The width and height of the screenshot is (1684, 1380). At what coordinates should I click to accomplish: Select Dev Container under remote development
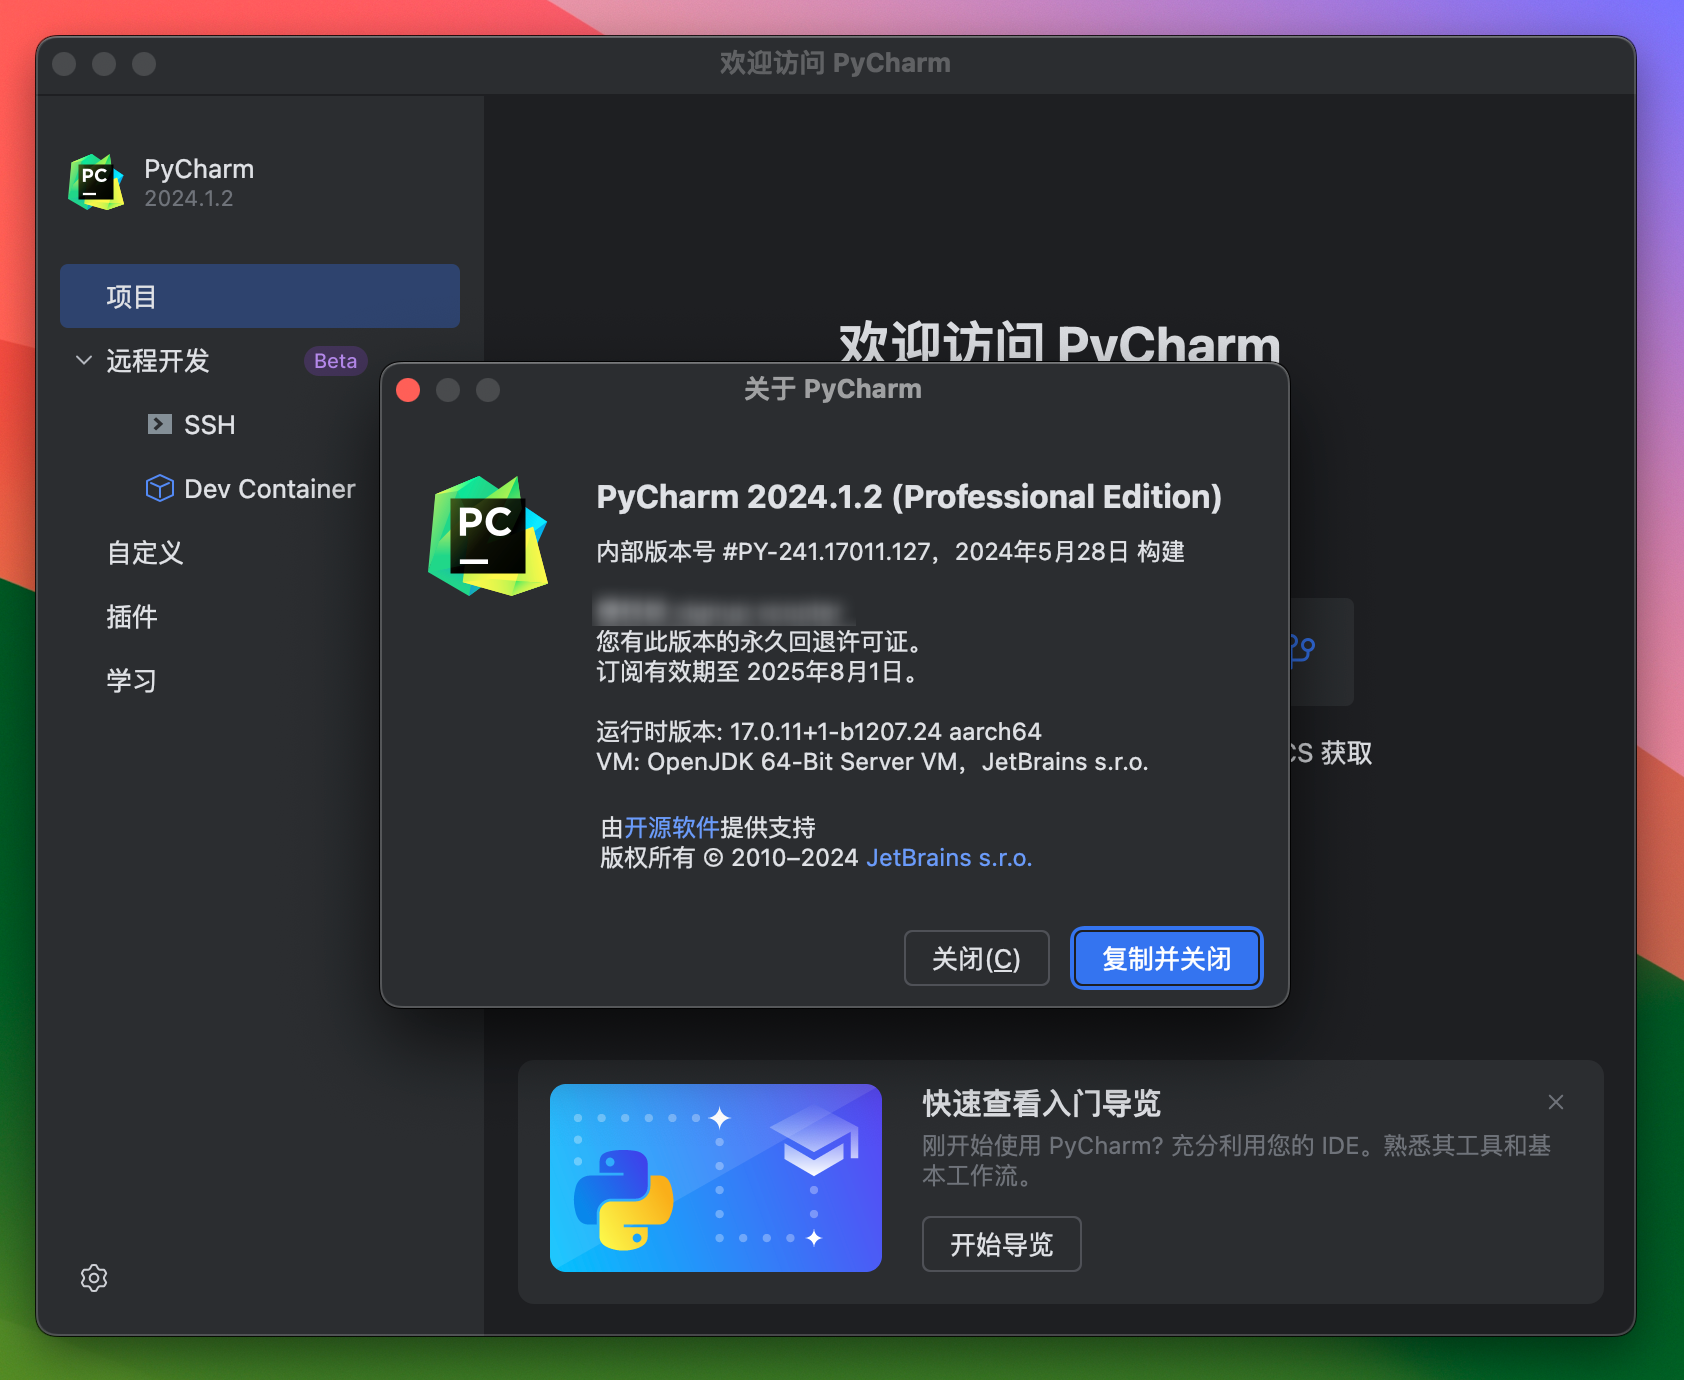tap(270, 488)
